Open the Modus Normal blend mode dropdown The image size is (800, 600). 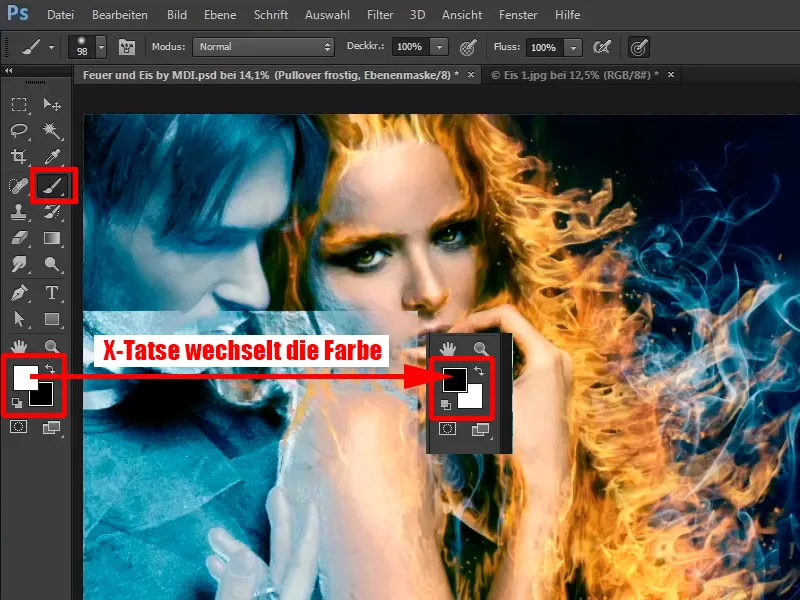tap(263, 47)
